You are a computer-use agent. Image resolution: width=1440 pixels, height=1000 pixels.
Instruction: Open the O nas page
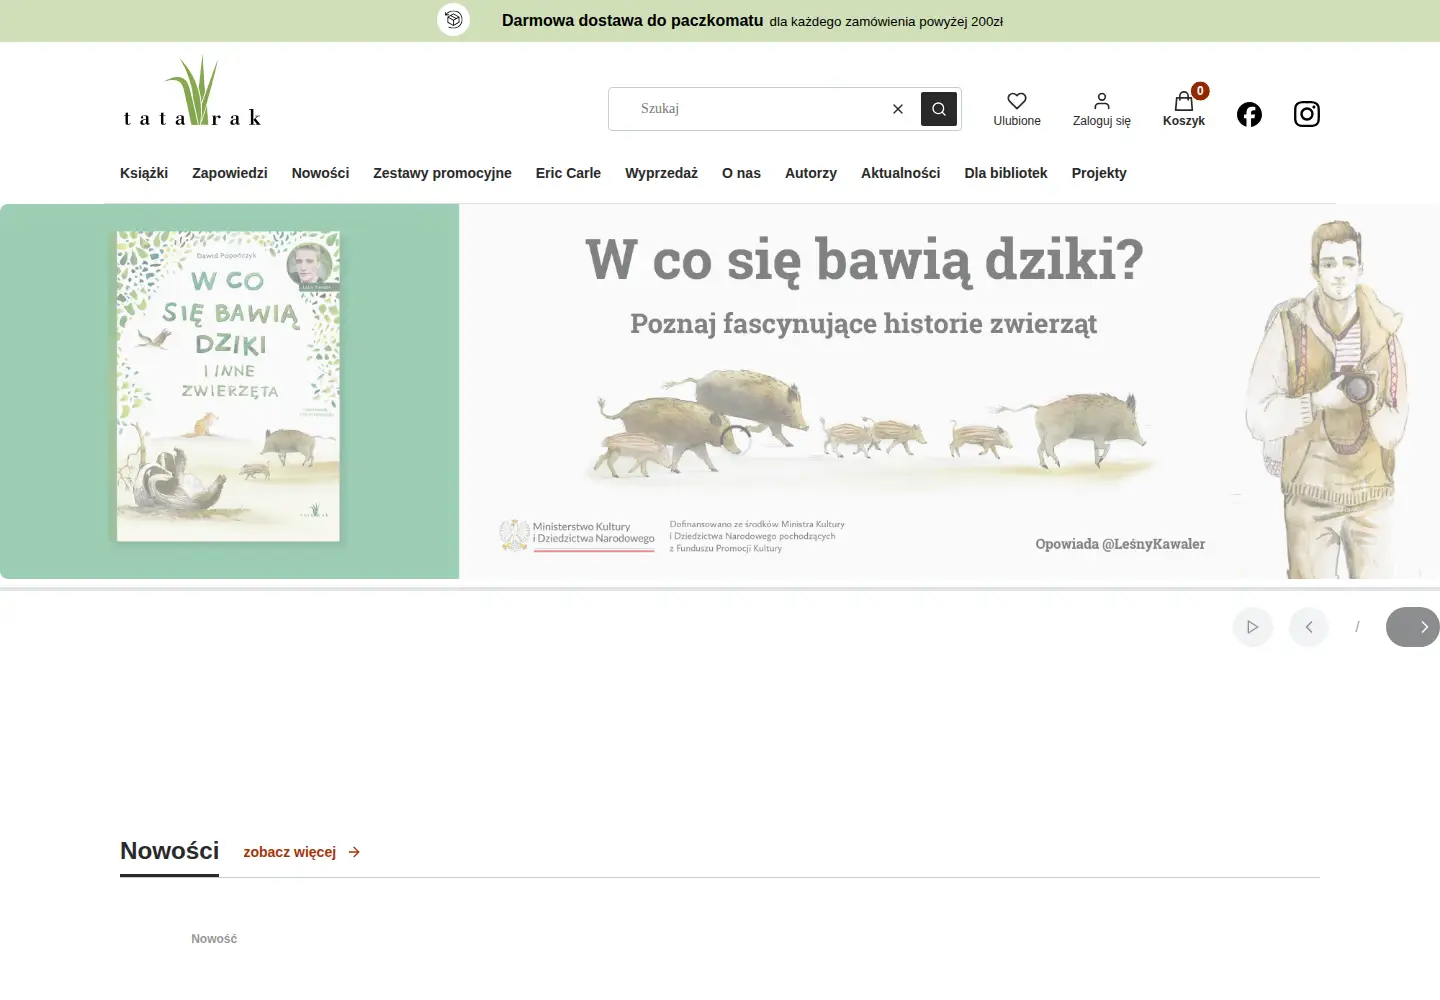741,173
